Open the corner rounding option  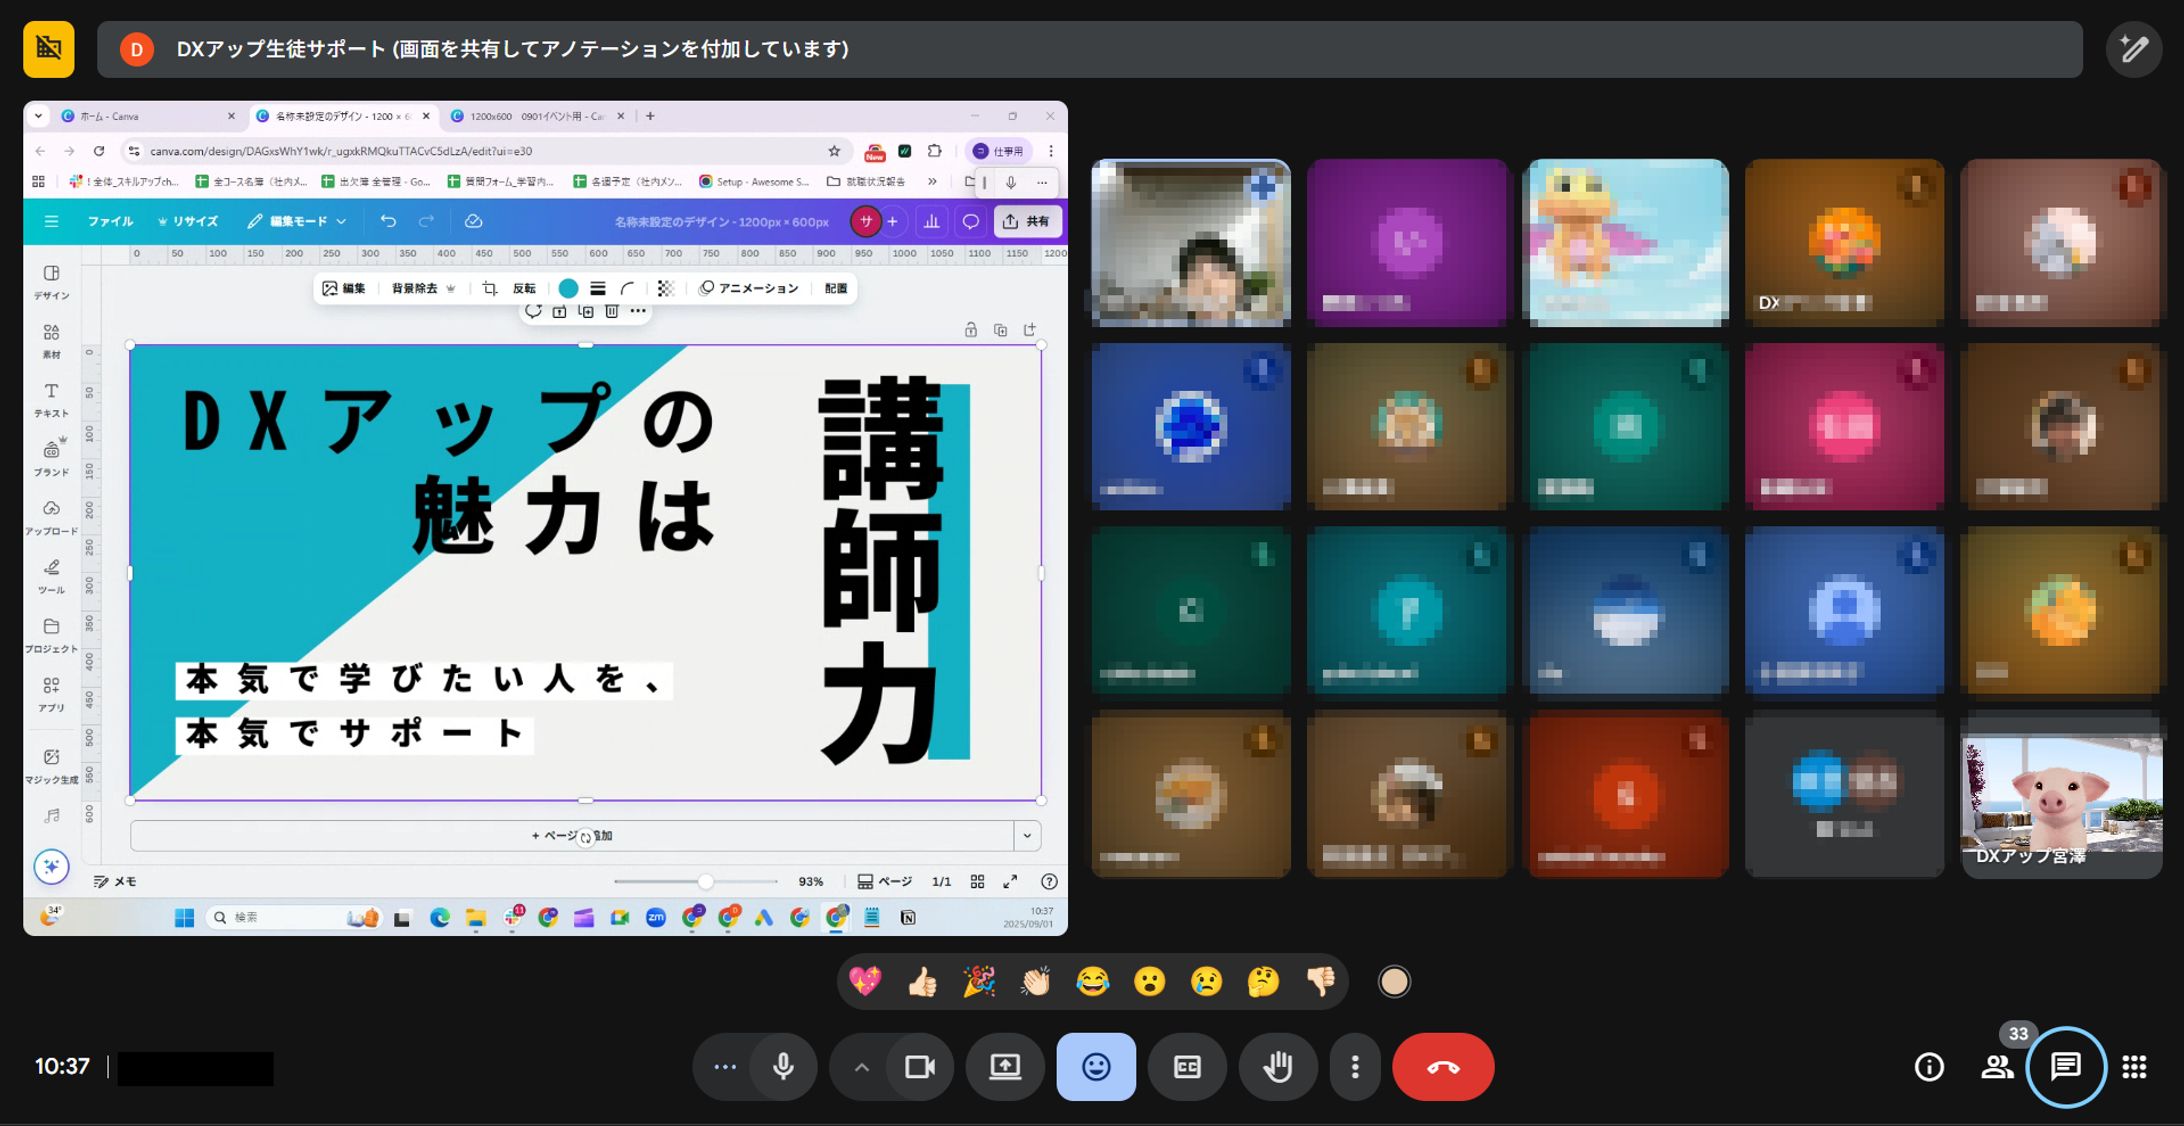pos(627,288)
